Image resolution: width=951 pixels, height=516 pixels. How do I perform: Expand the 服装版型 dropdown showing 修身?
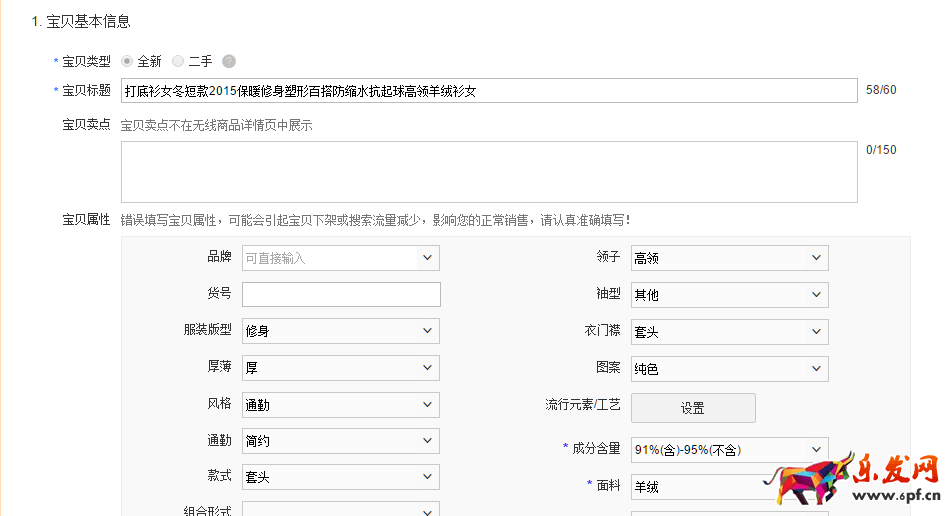[x=340, y=331]
